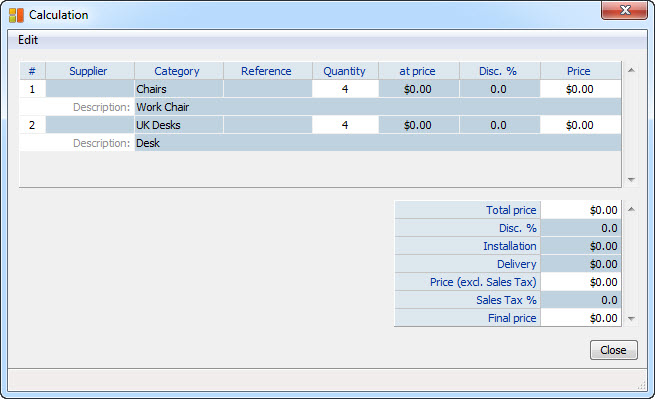Edit the Sales Tax % value field
The width and height of the screenshot is (655, 399).
click(x=581, y=300)
